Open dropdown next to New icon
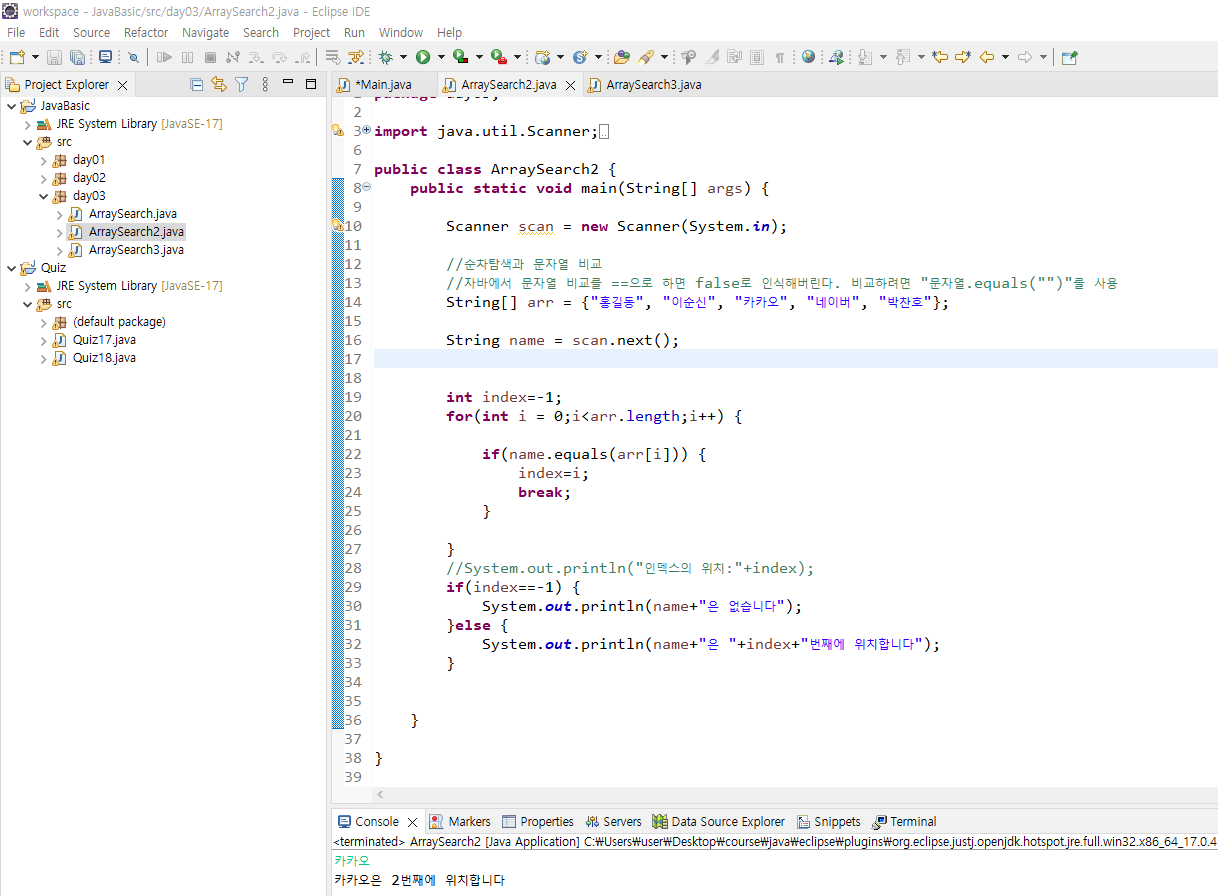1218x896 pixels. click(35, 57)
